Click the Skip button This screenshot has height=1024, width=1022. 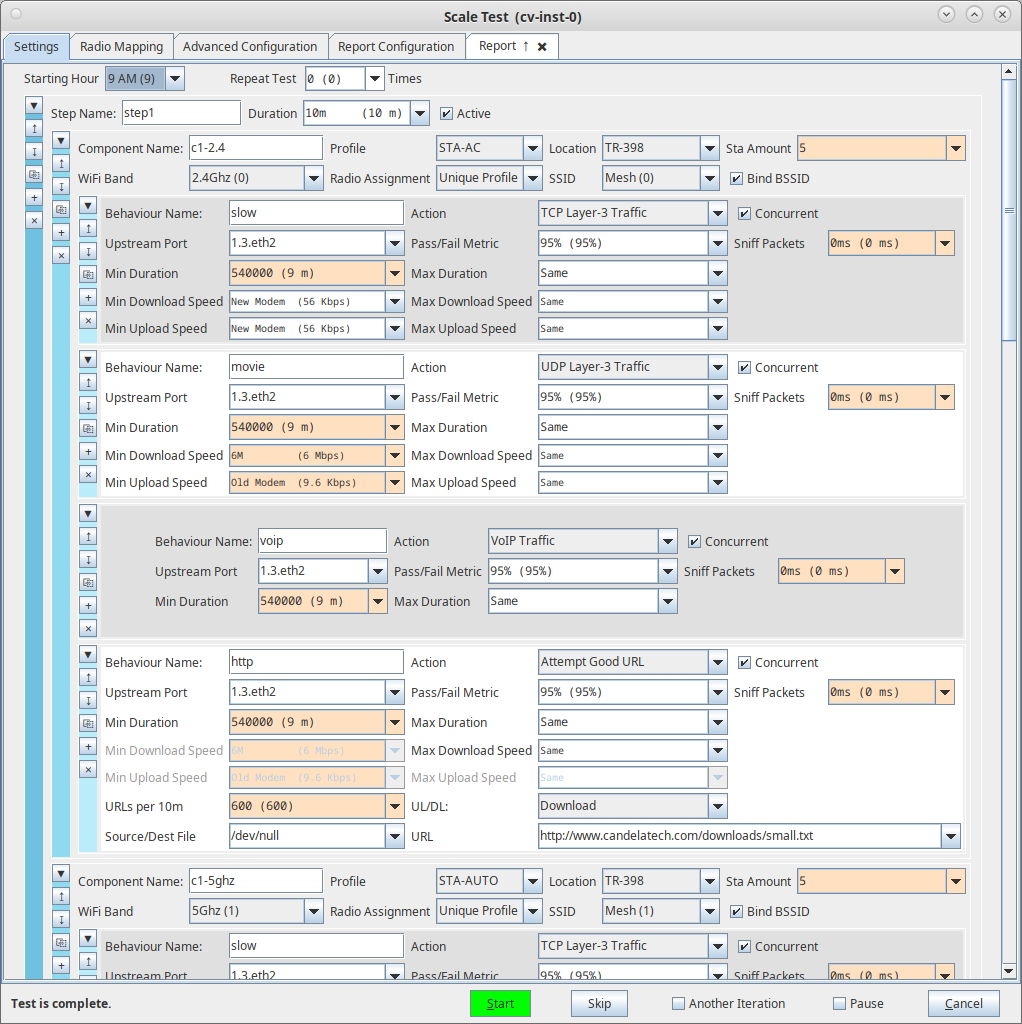point(599,1003)
